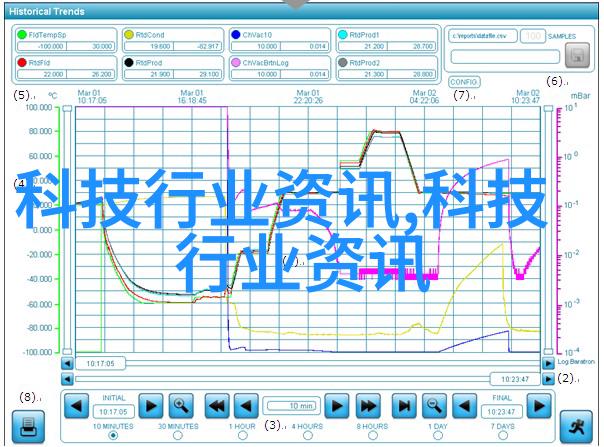The height and width of the screenshot is (447, 604).
Task: Step back arrow left of 10 min field
Action: pyautogui.click(x=246, y=406)
